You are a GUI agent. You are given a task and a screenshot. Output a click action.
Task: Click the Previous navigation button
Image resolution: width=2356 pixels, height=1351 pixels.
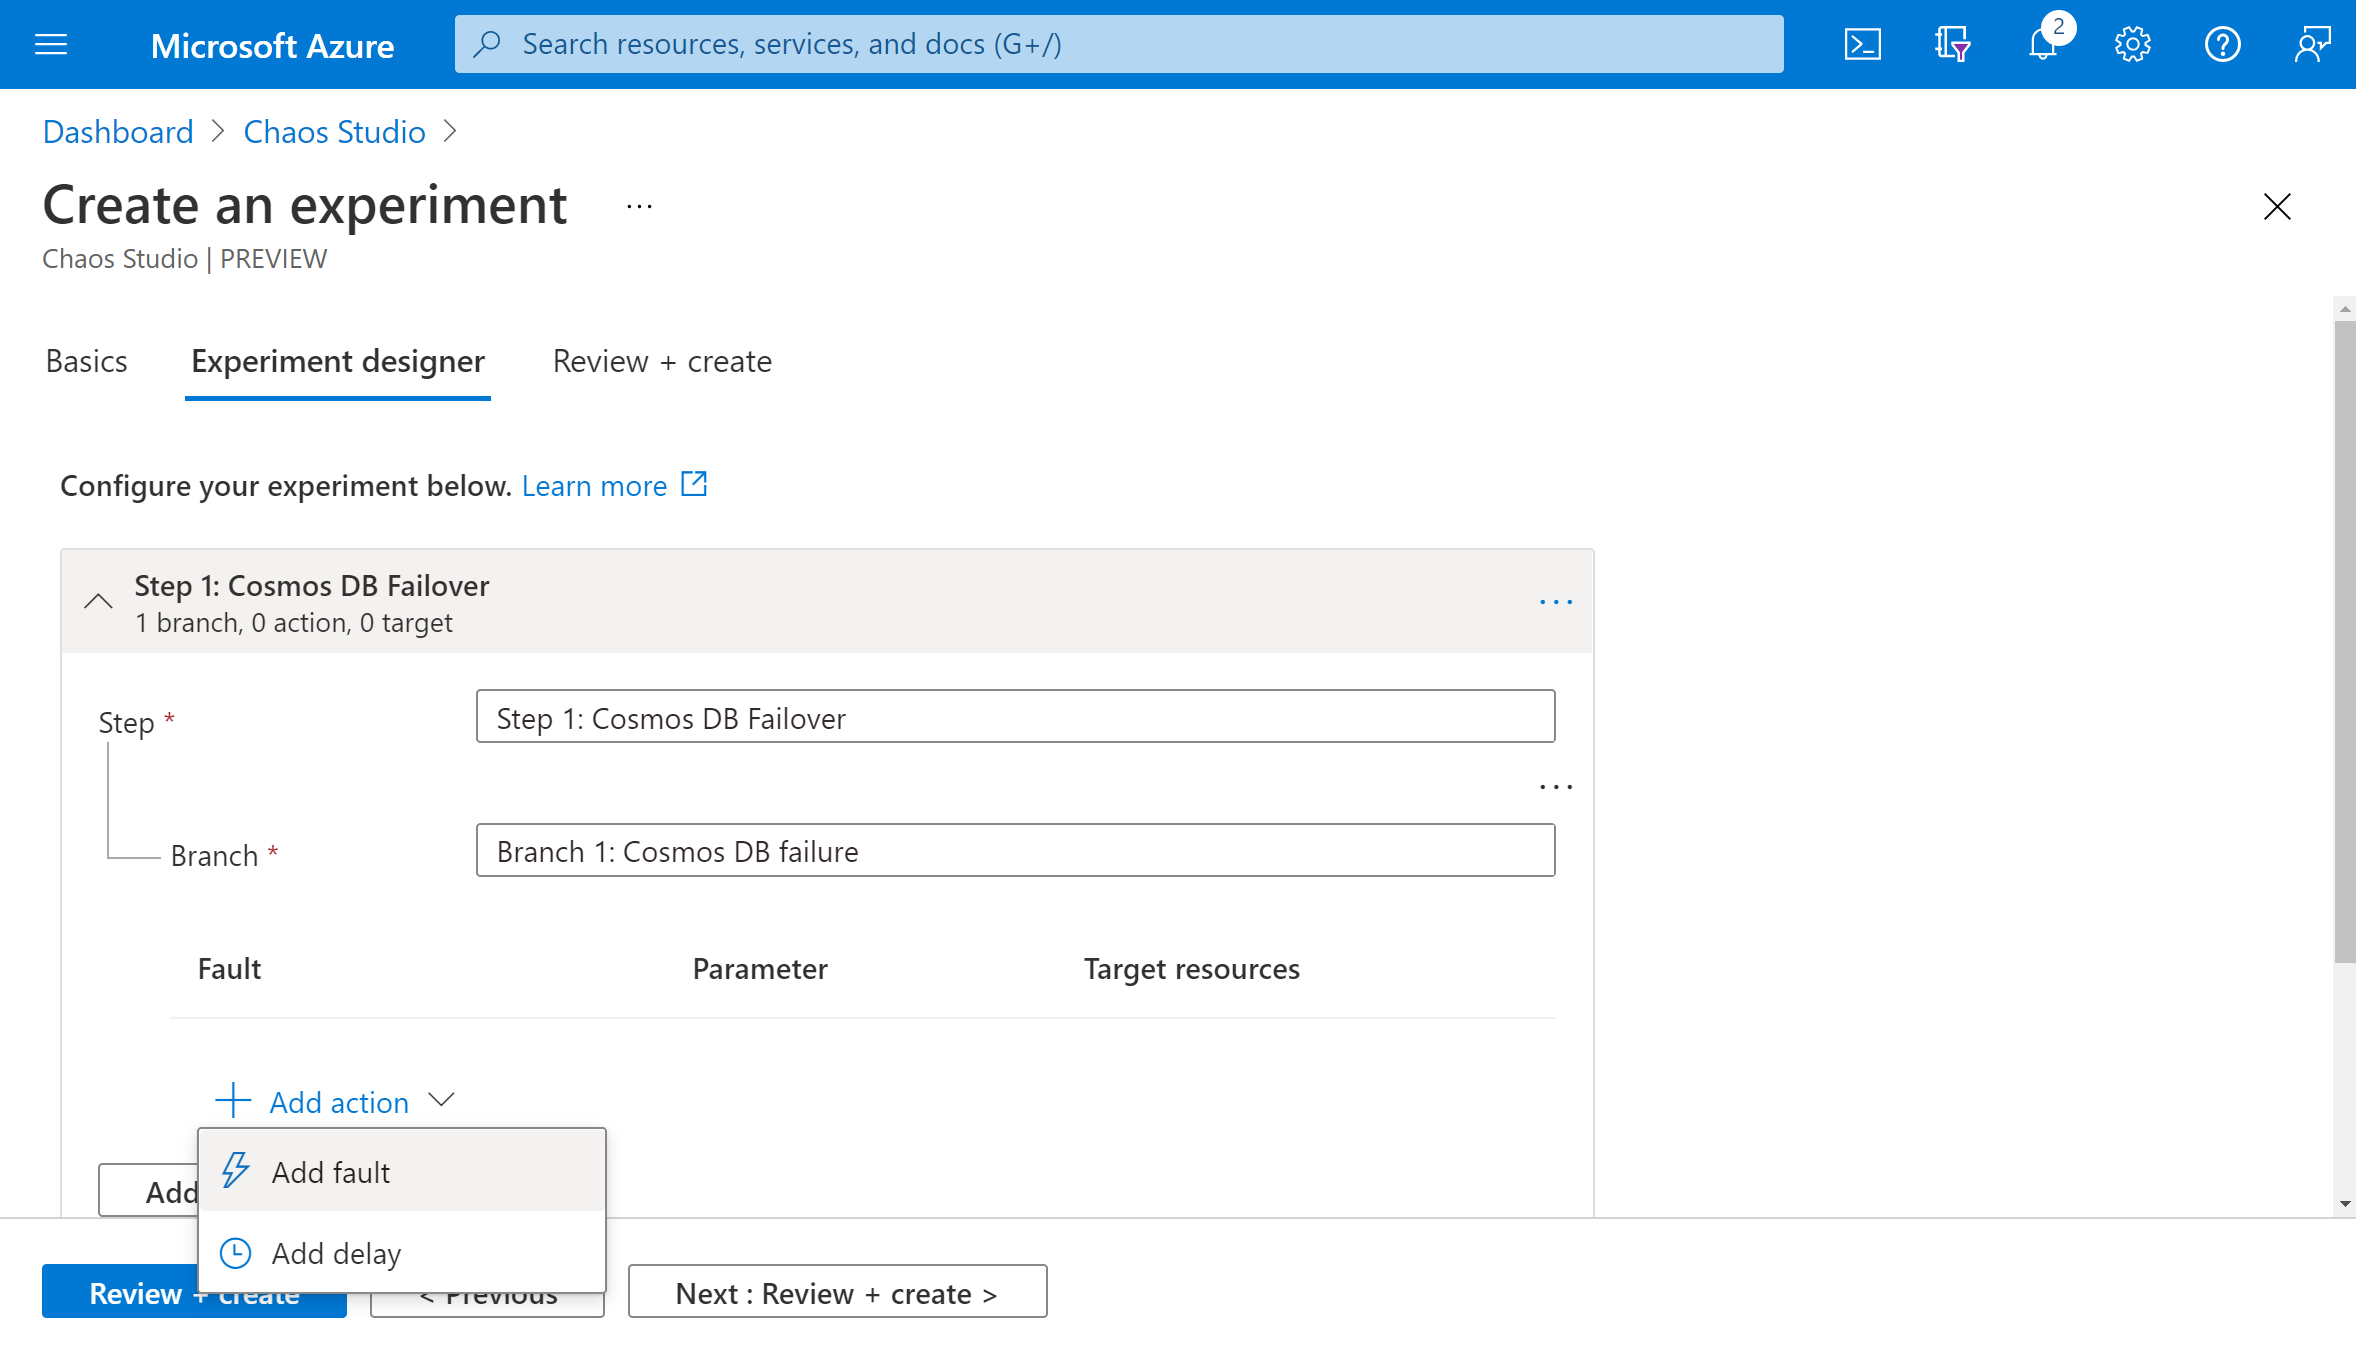click(x=489, y=1291)
